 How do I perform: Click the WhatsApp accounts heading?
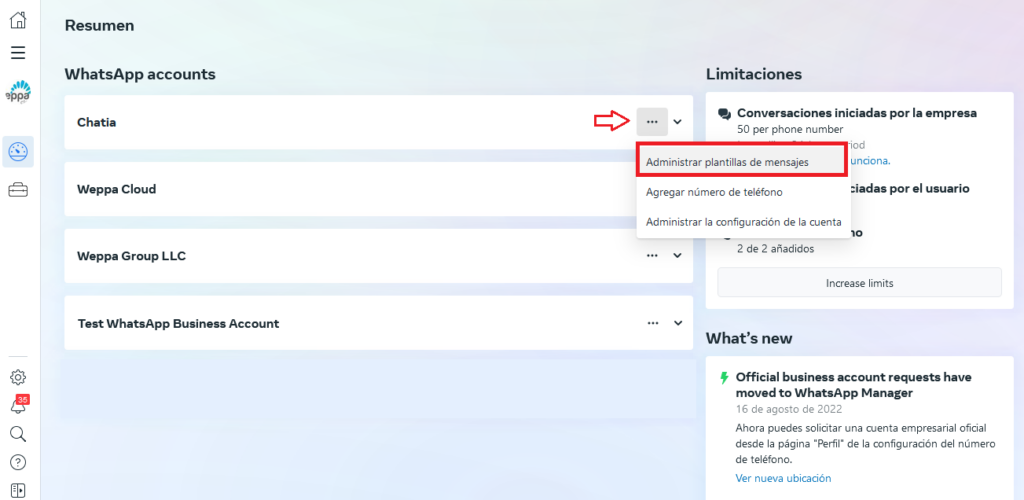click(x=140, y=74)
